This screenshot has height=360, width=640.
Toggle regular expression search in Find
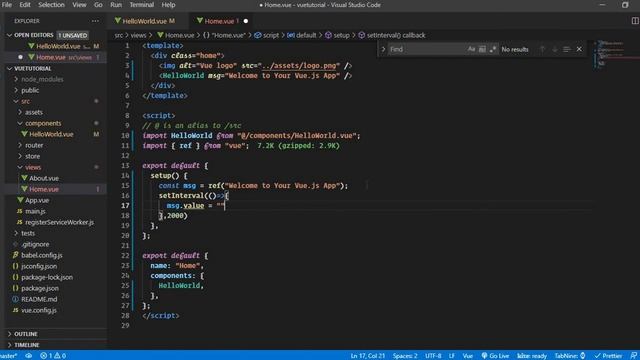pos(493,49)
